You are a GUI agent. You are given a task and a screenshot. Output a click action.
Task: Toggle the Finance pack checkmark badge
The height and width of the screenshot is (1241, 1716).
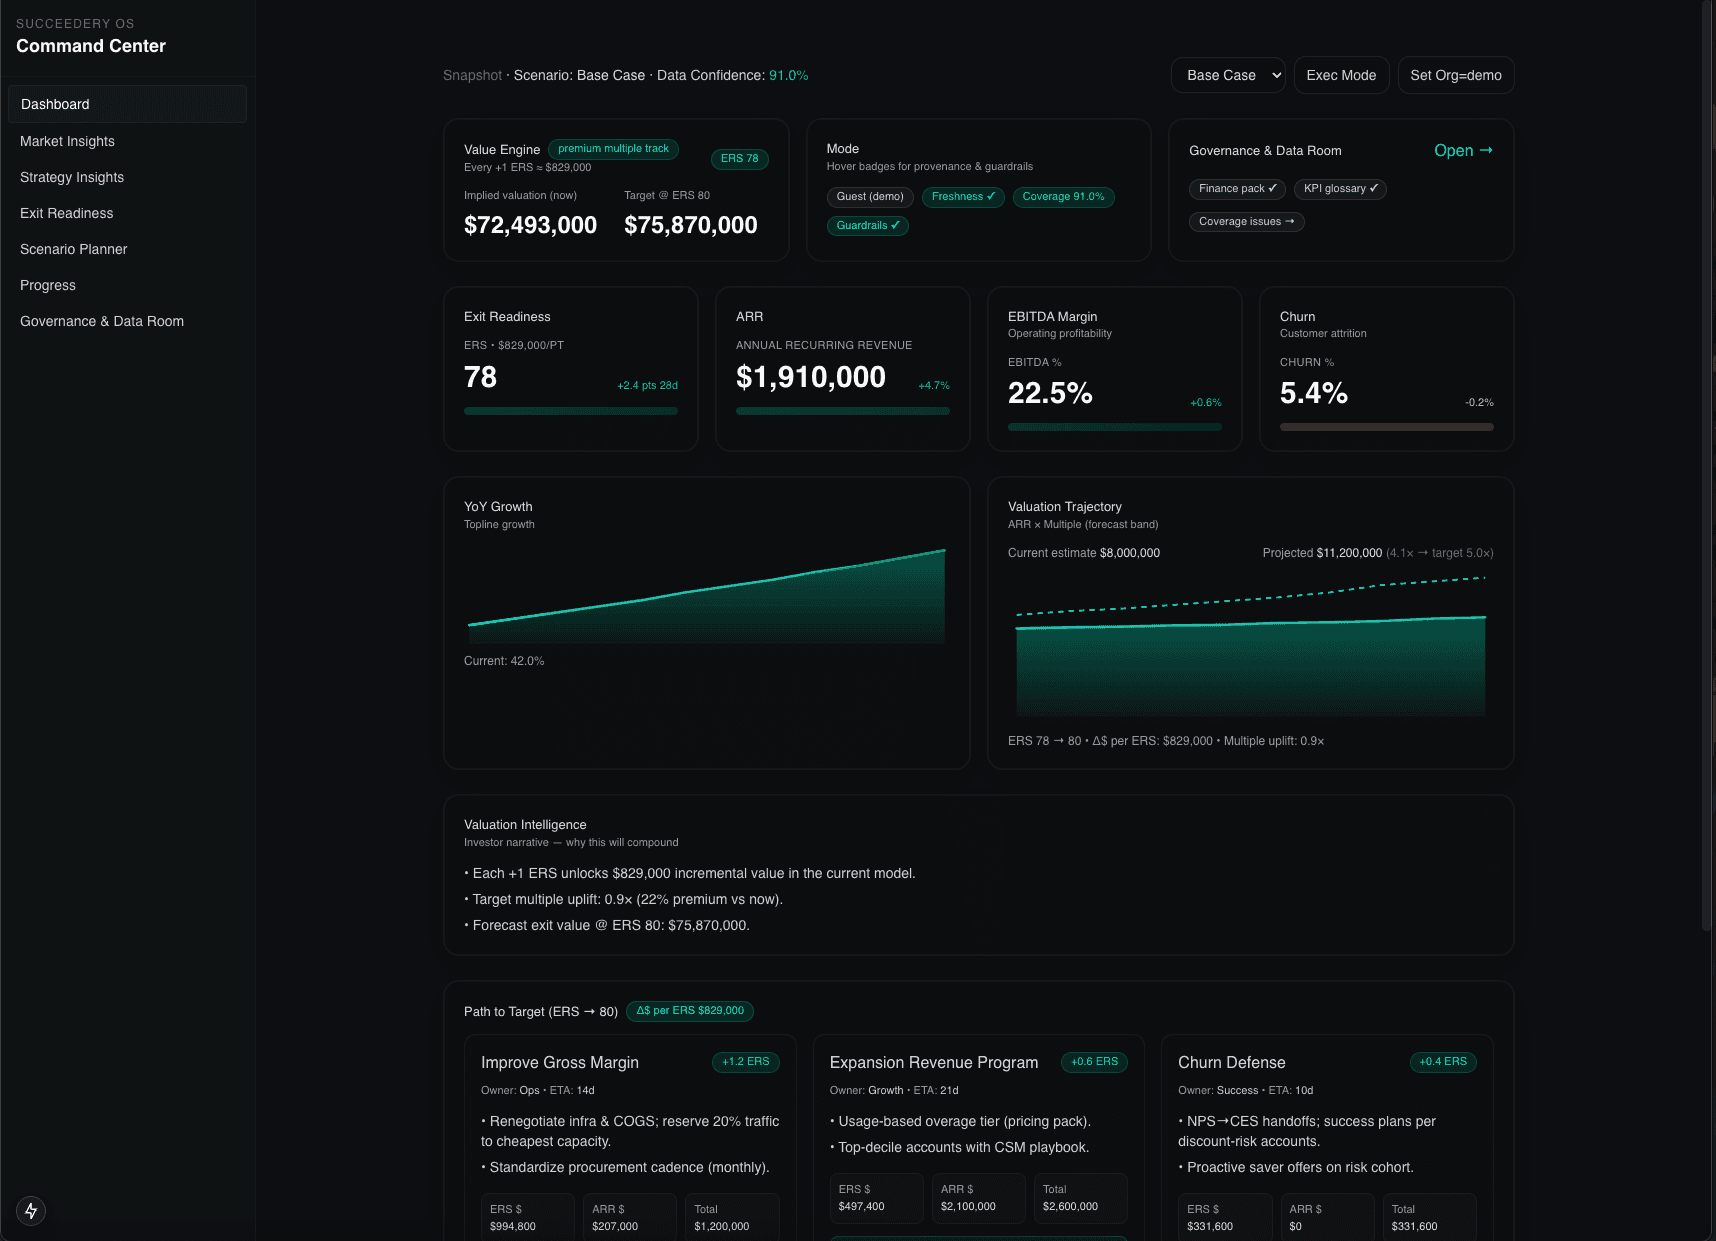coord(1237,189)
